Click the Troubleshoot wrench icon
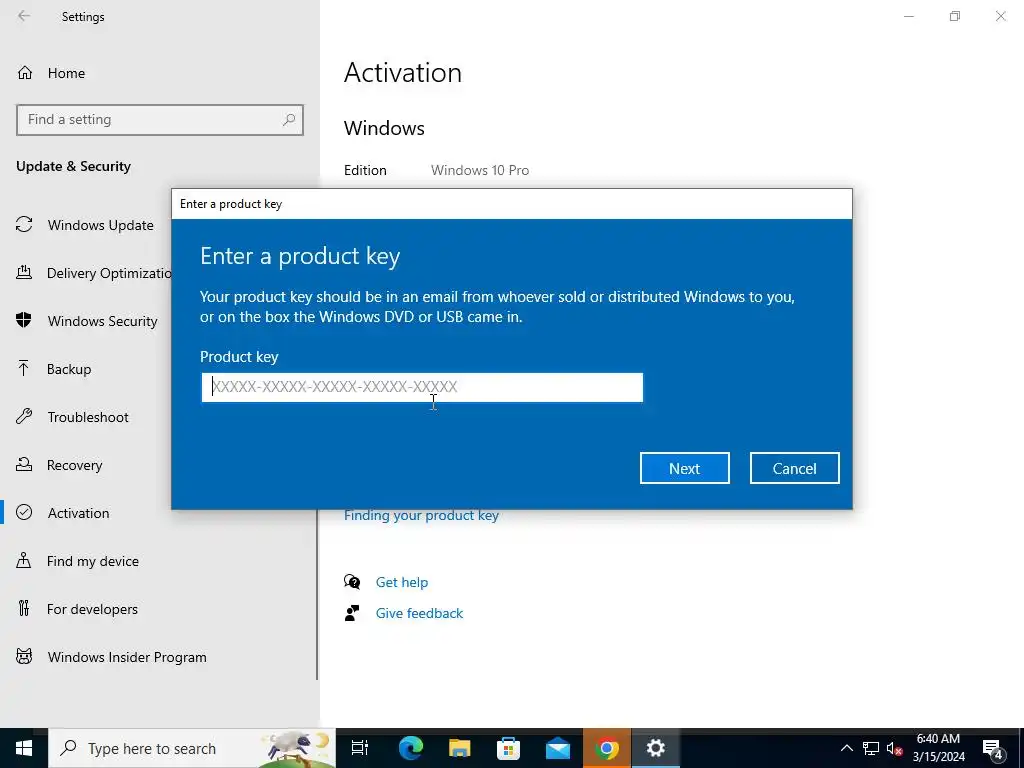Screen dimensions: 1024x768 click(x=24, y=416)
